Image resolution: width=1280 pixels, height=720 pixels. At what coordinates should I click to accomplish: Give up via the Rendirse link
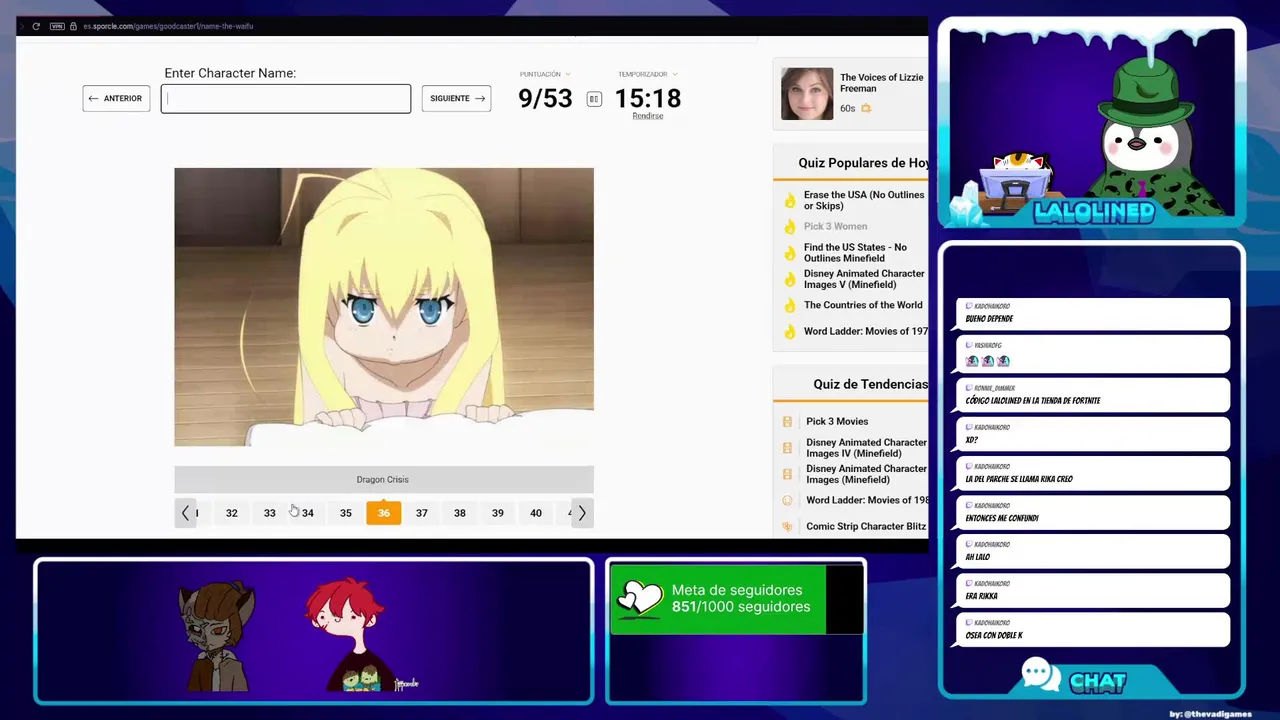(647, 116)
